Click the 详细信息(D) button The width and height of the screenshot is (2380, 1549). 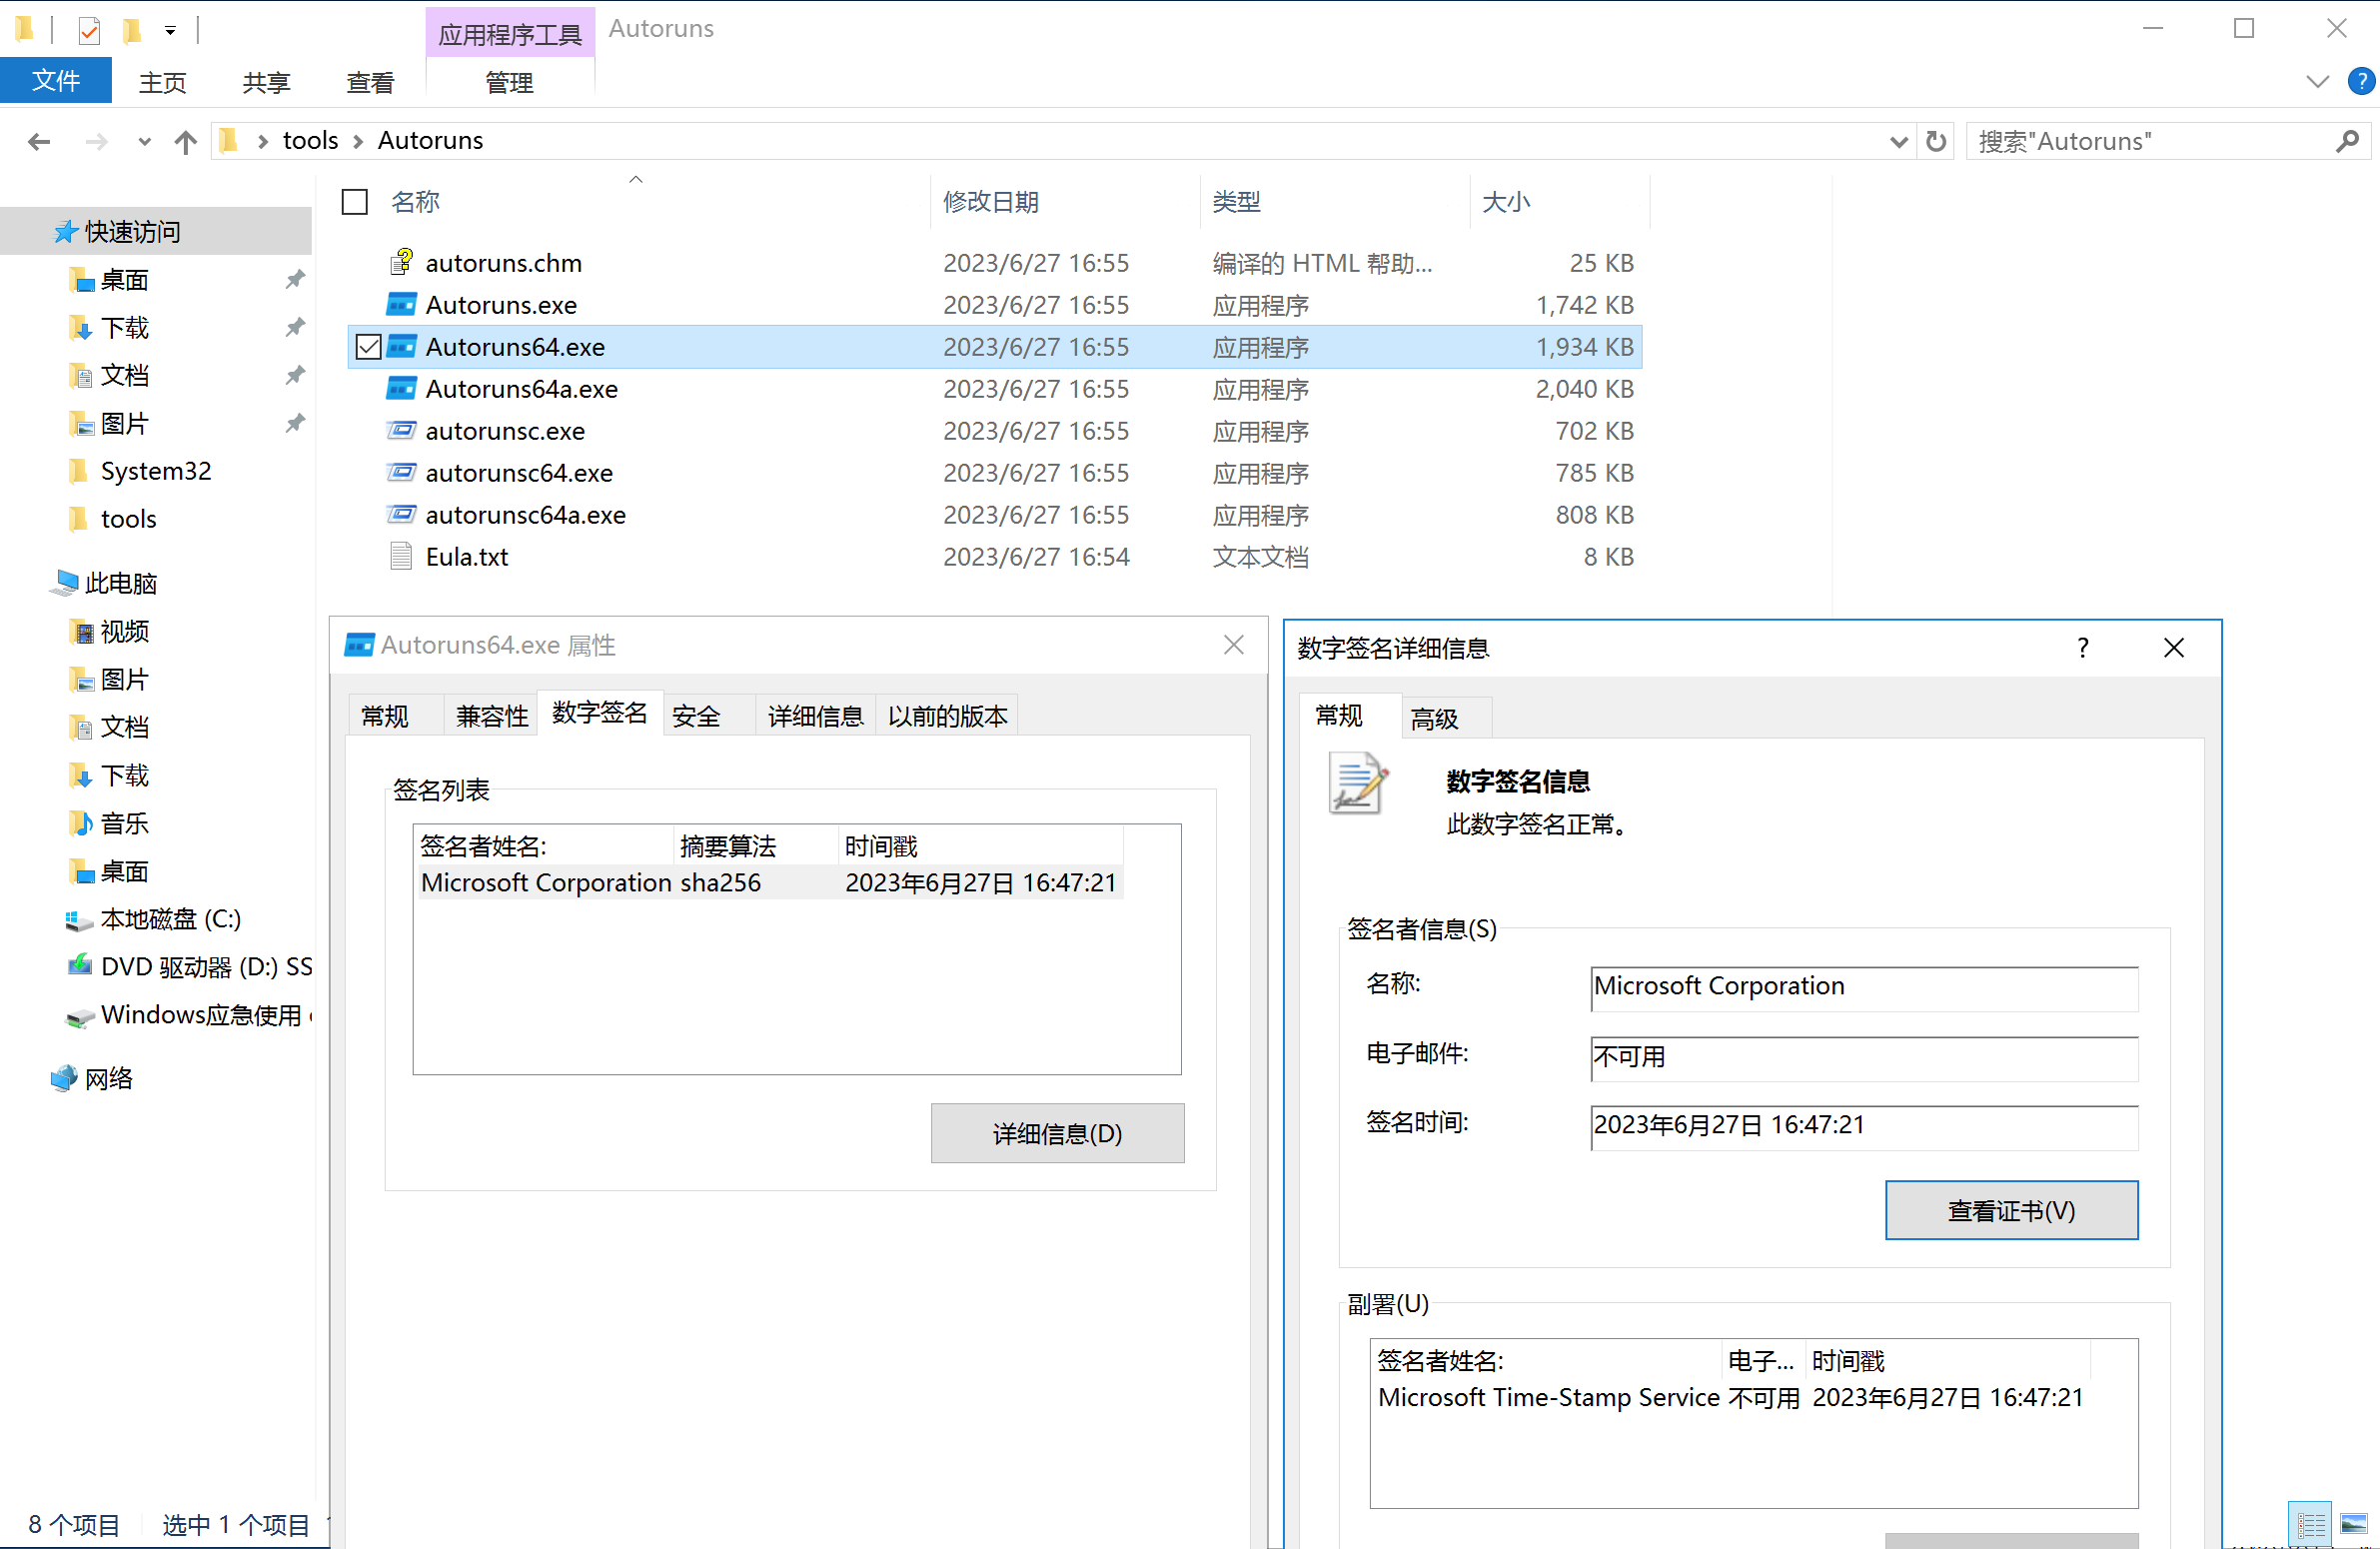(x=1057, y=1133)
